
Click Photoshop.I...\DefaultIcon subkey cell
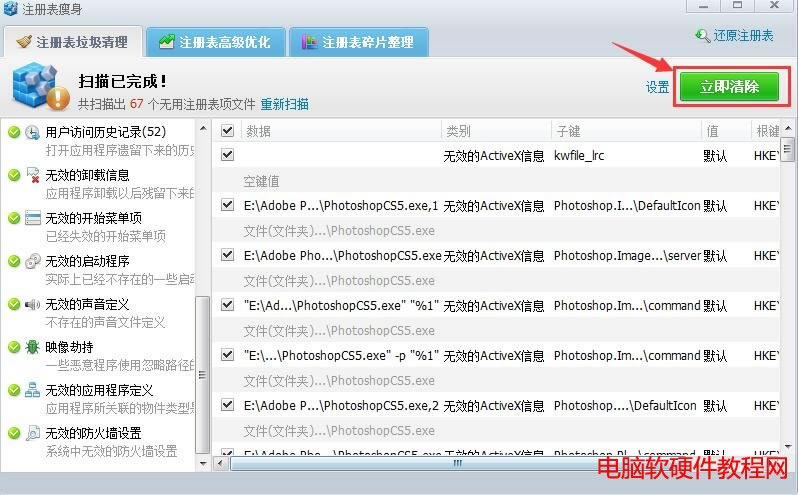click(x=627, y=206)
